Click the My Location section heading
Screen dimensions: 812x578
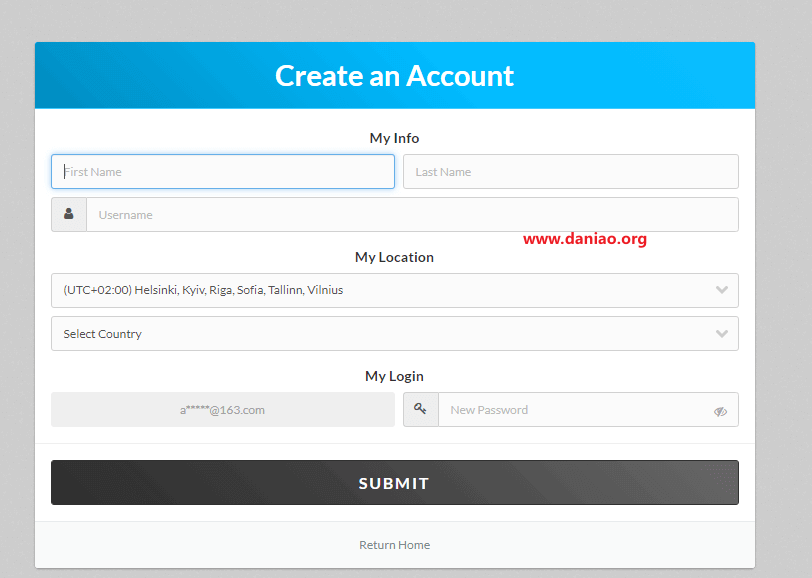tap(394, 257)
